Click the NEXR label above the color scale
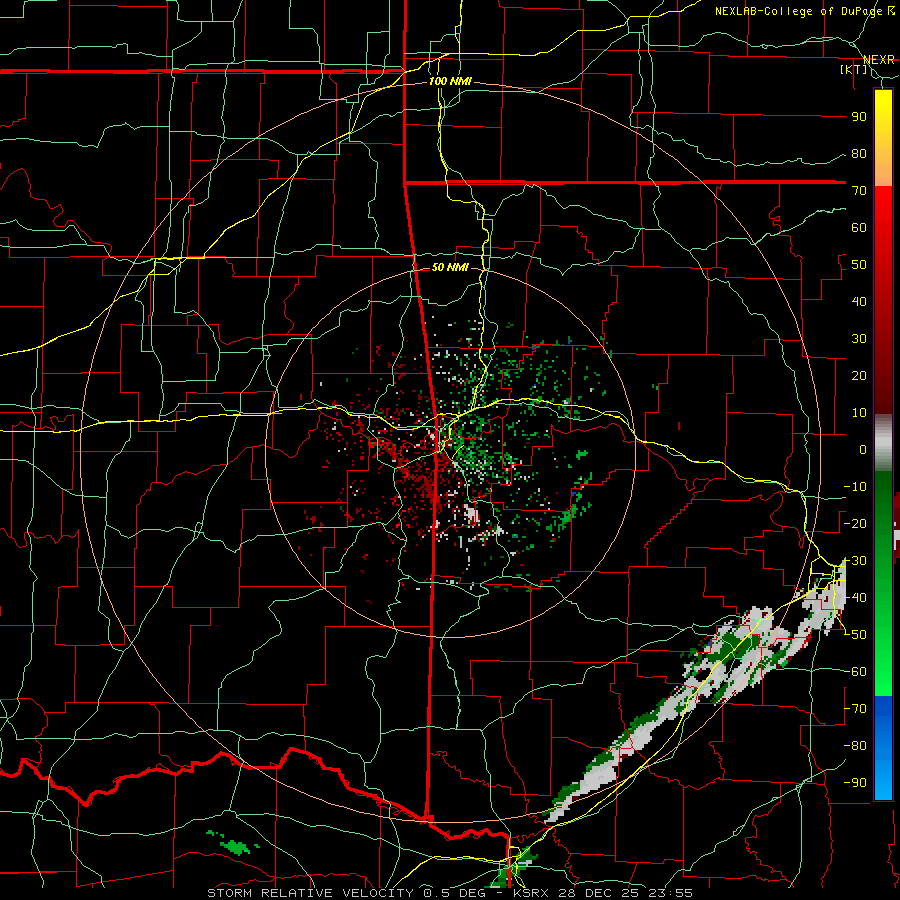This screenshot has height=900, width=900. (x=878, y=60)
